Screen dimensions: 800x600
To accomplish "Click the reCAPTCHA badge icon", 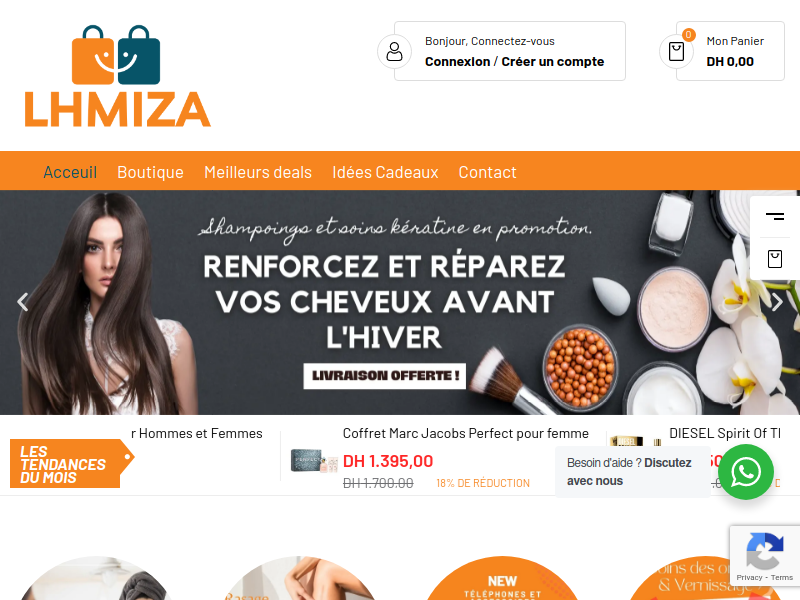I will coord(764,551).
